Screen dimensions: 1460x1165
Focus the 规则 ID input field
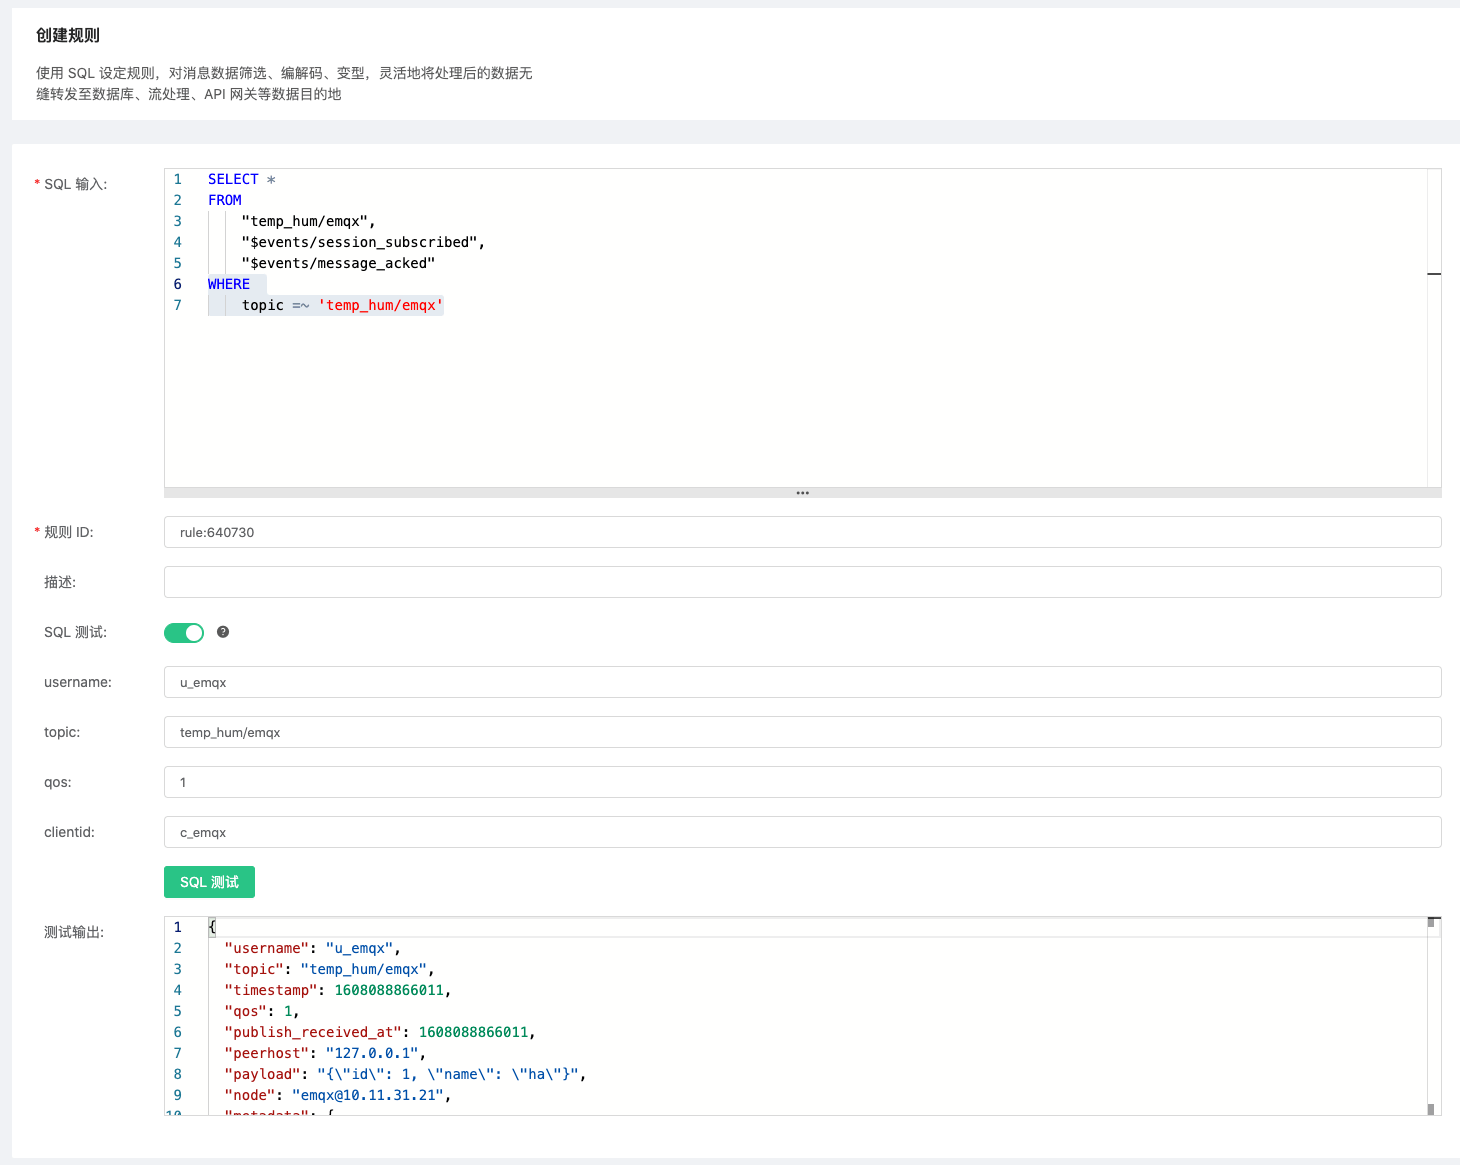click(801, 532)
